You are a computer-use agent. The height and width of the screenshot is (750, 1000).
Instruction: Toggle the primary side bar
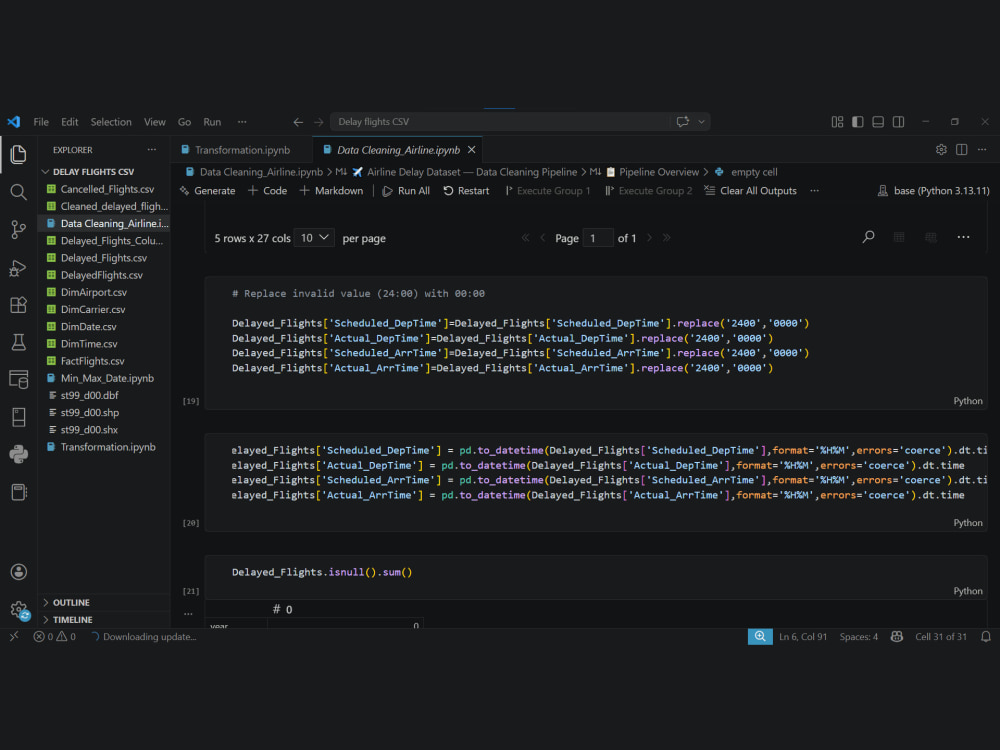858,122
